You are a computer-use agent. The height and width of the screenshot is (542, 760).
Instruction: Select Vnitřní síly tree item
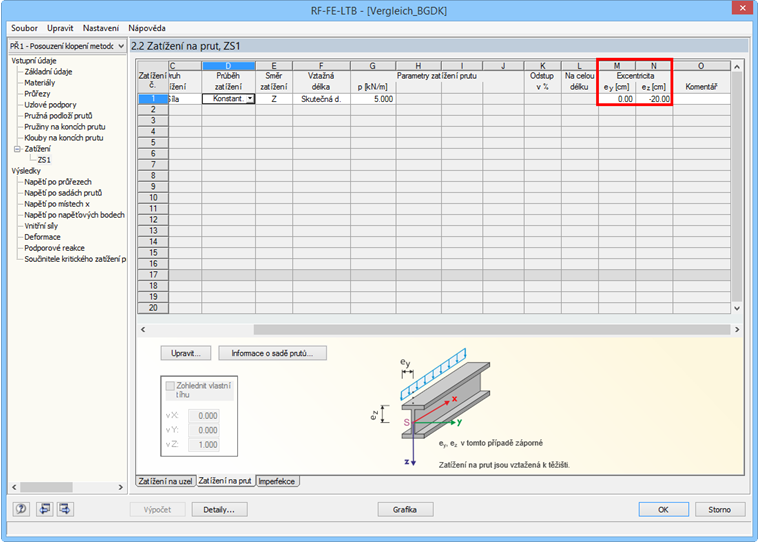(41, 226)
